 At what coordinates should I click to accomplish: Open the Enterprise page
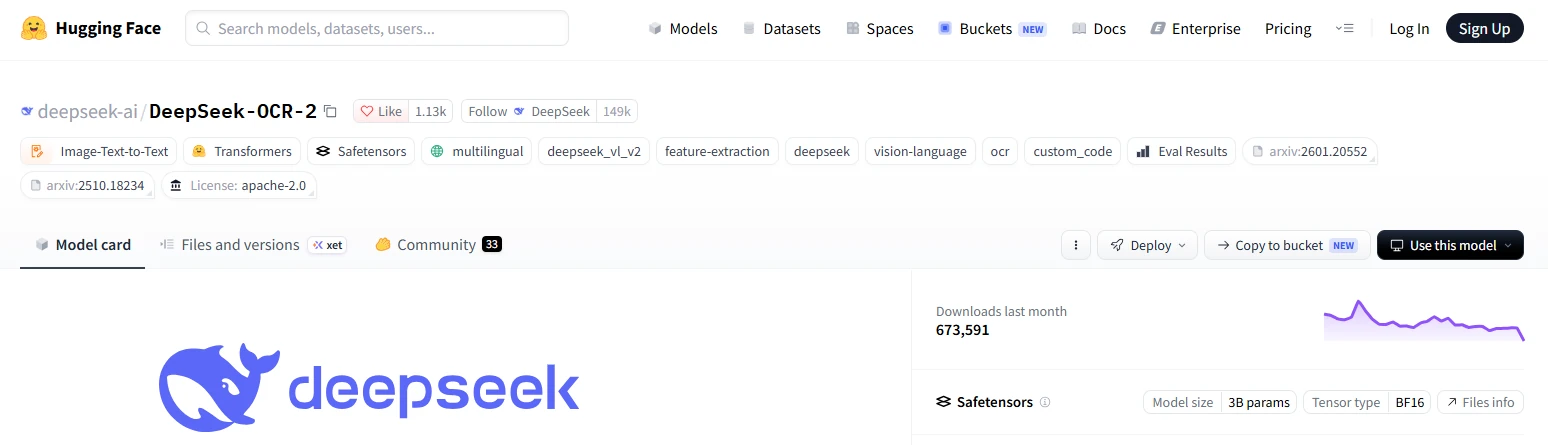(1195, 29)
